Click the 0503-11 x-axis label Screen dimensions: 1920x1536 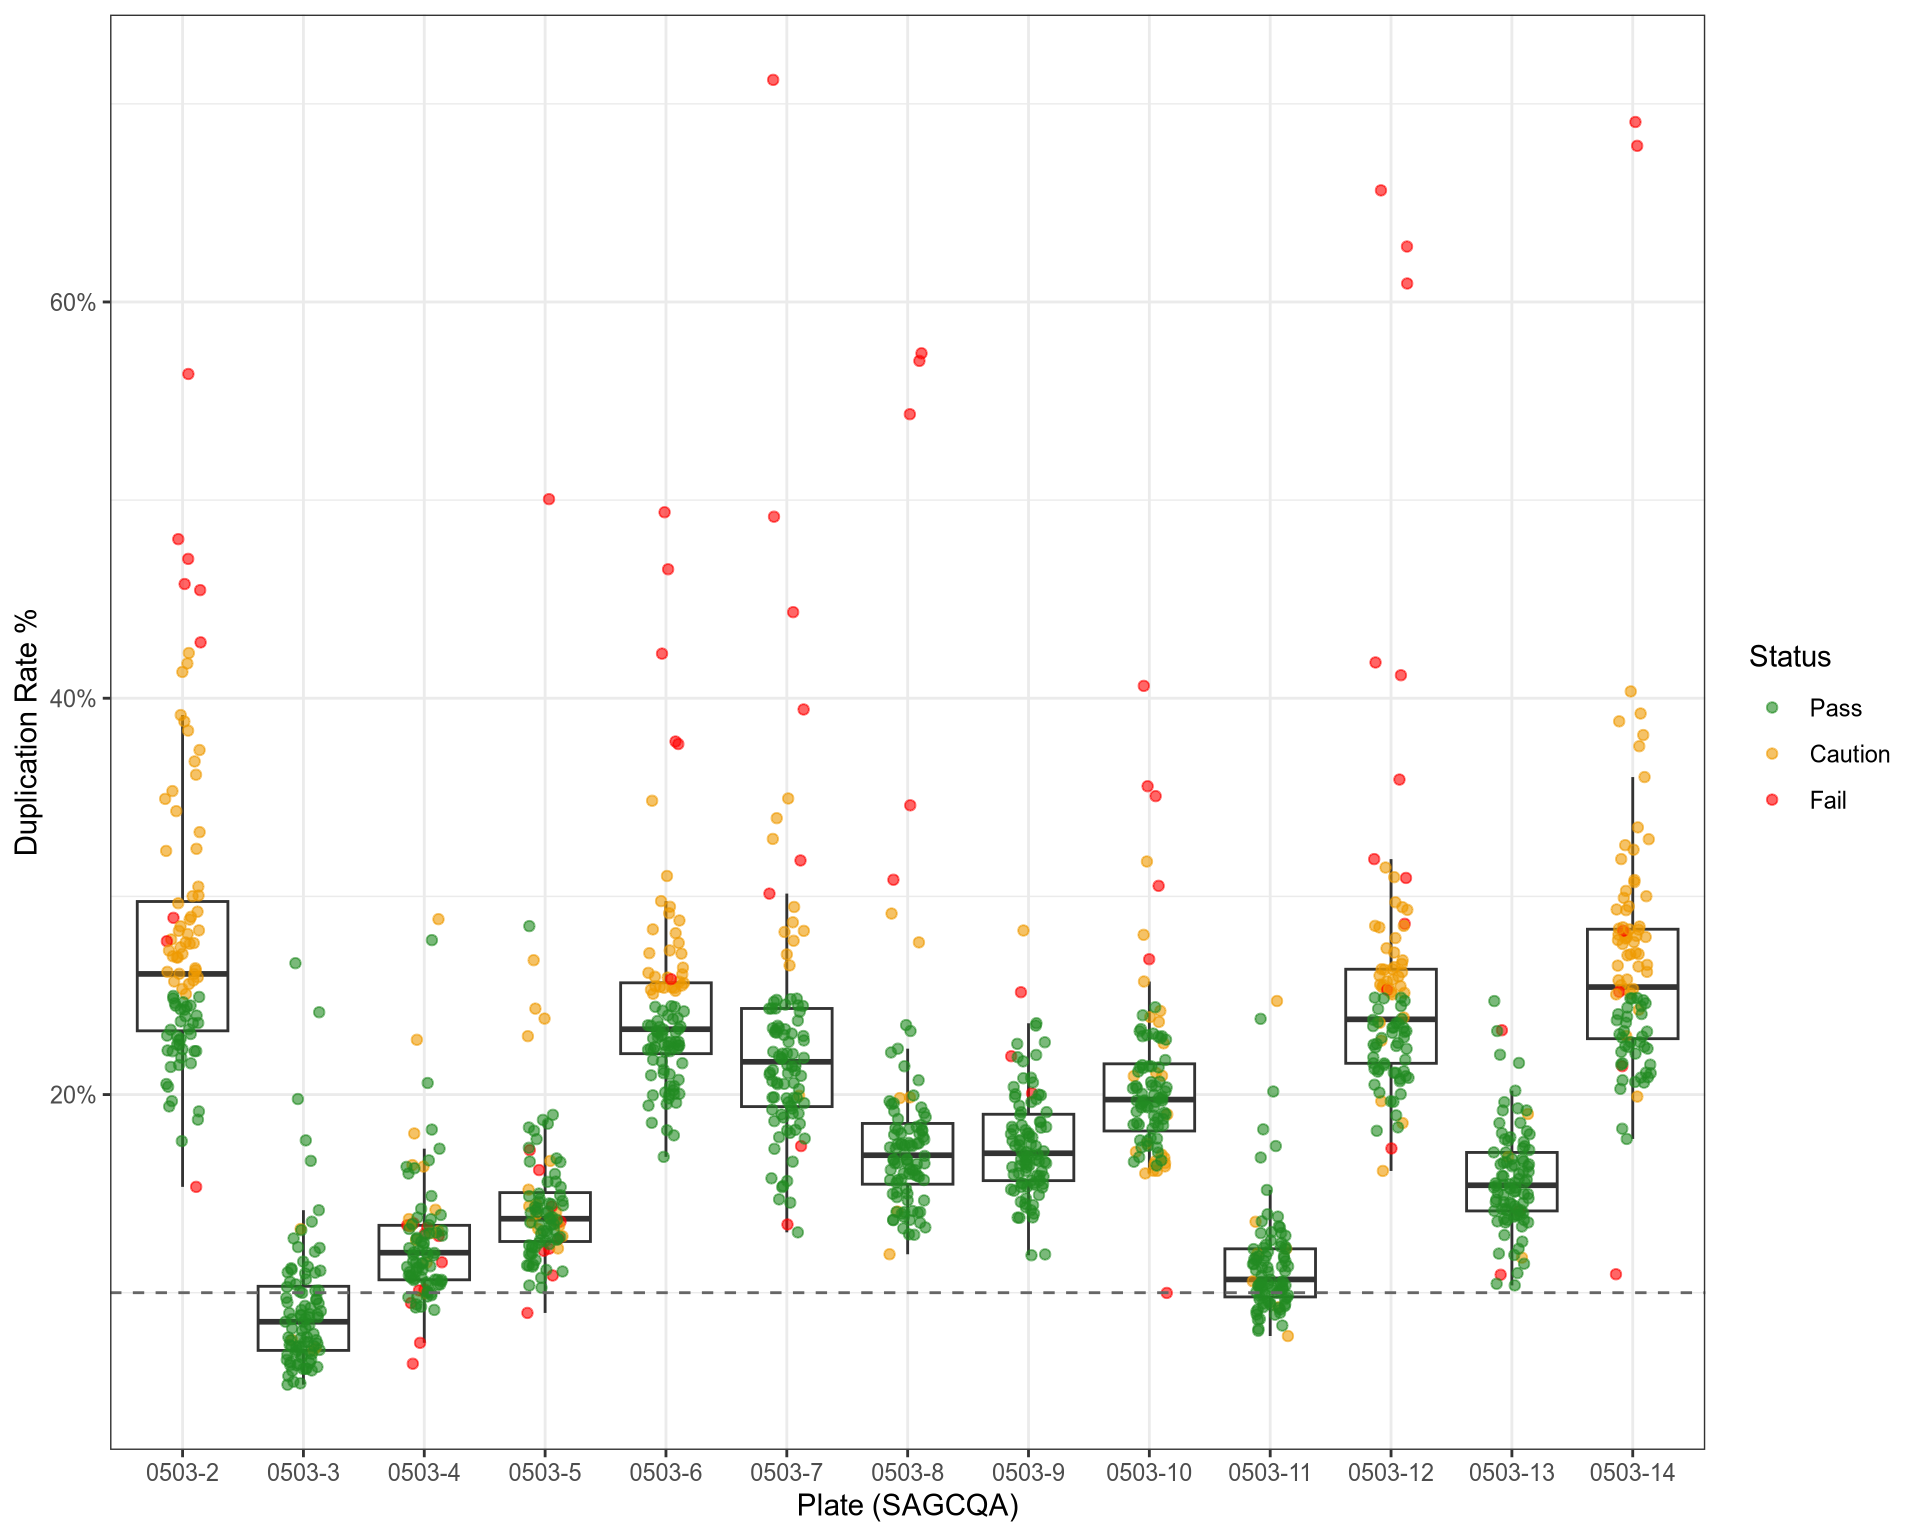(x=1269, y=1472)
